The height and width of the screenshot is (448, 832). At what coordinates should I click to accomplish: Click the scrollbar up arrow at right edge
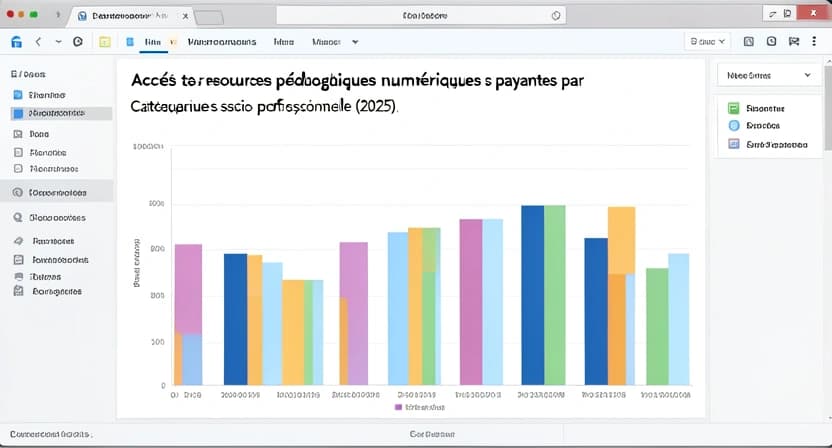828,62
